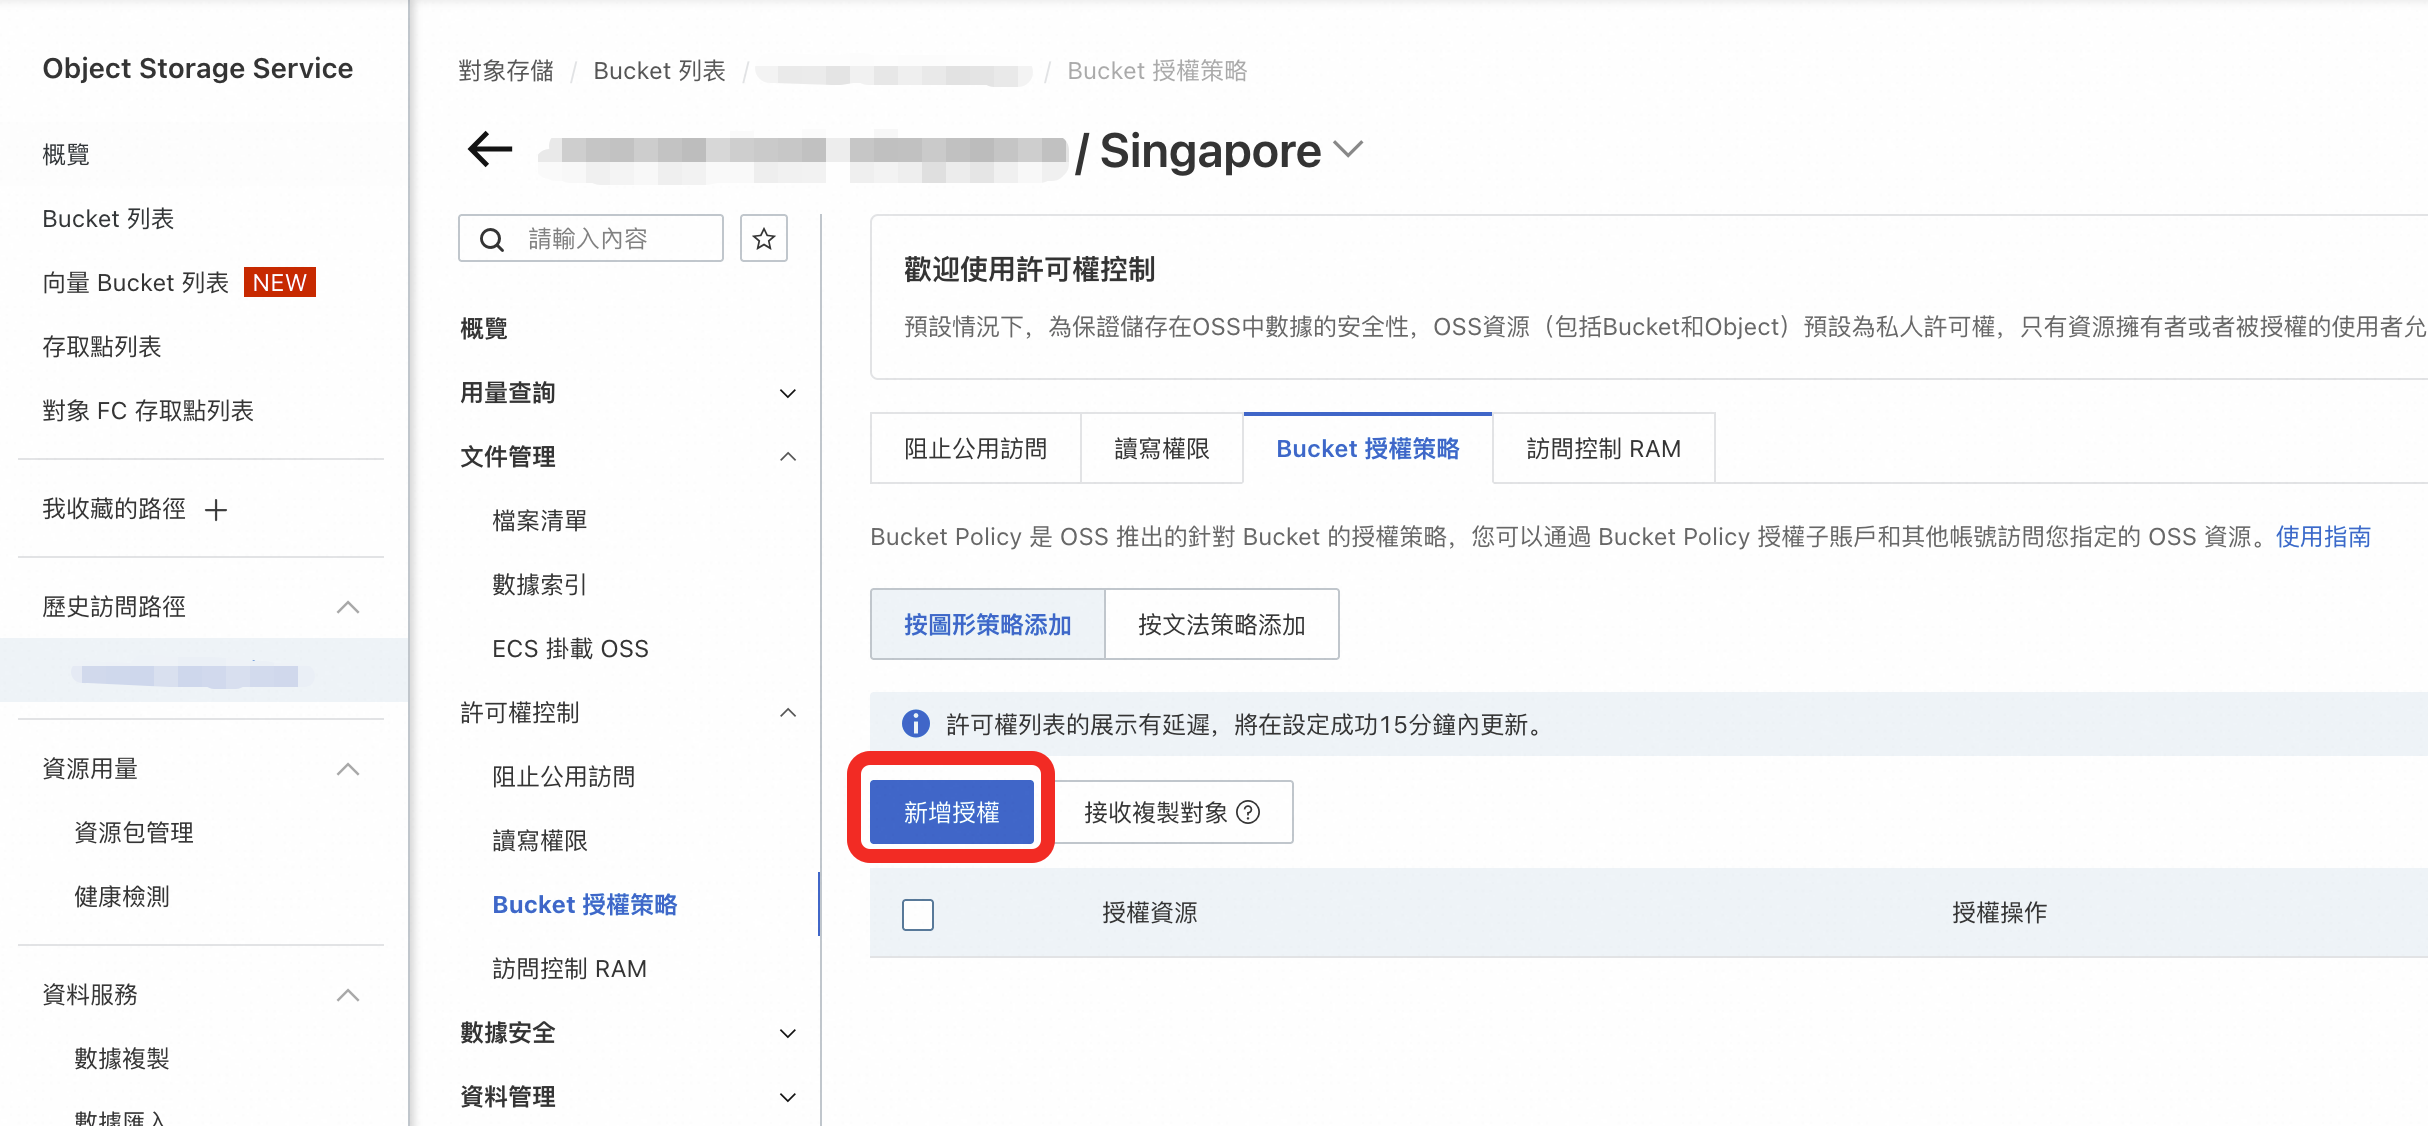Select 按文法策略添加 mode
This screenshot has width=2428, height=1126.
tap(1221, 625)
